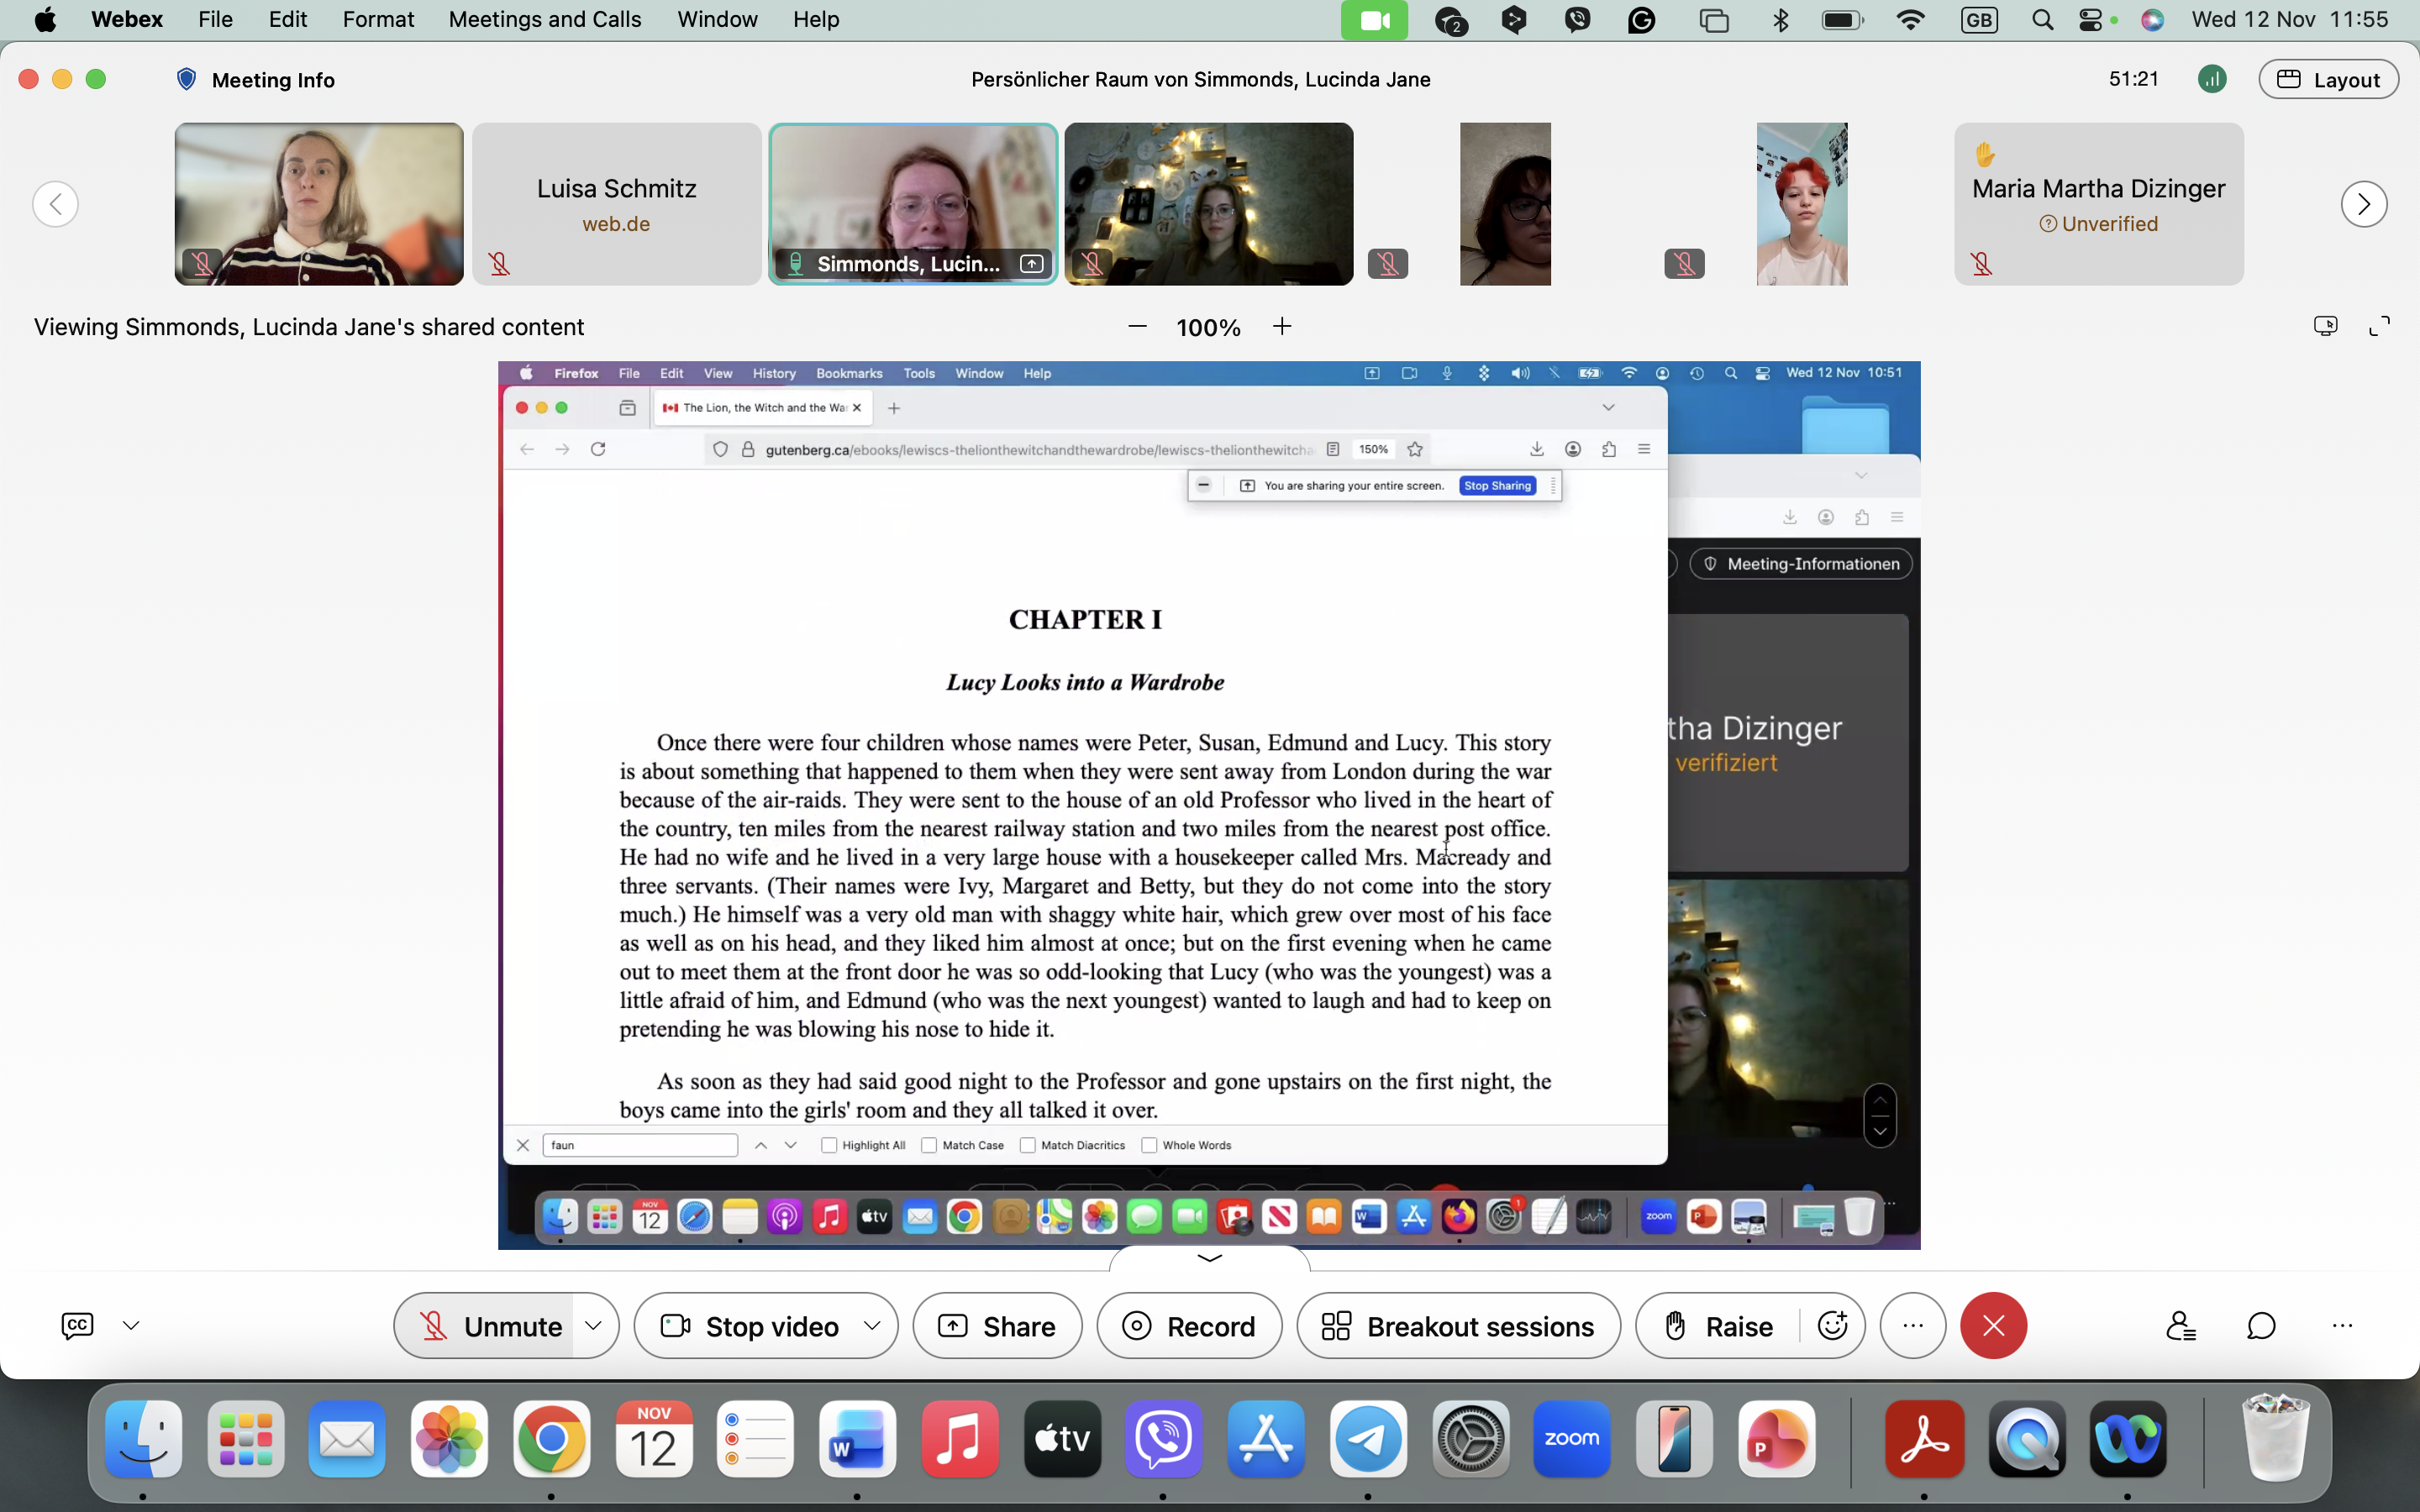
Task: Open caption options chevron beside CC
Action: (x=131, y=1326)
